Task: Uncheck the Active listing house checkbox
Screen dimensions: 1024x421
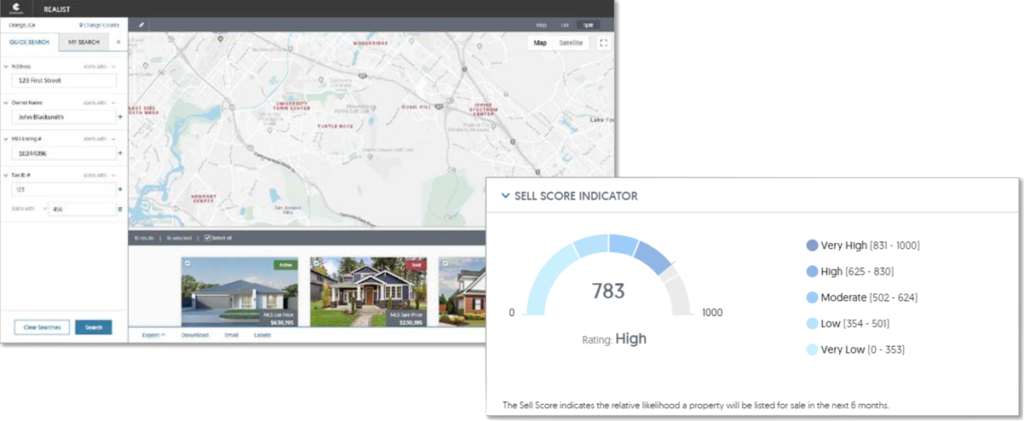Action: pyautogui.click(x=185, y=263)
